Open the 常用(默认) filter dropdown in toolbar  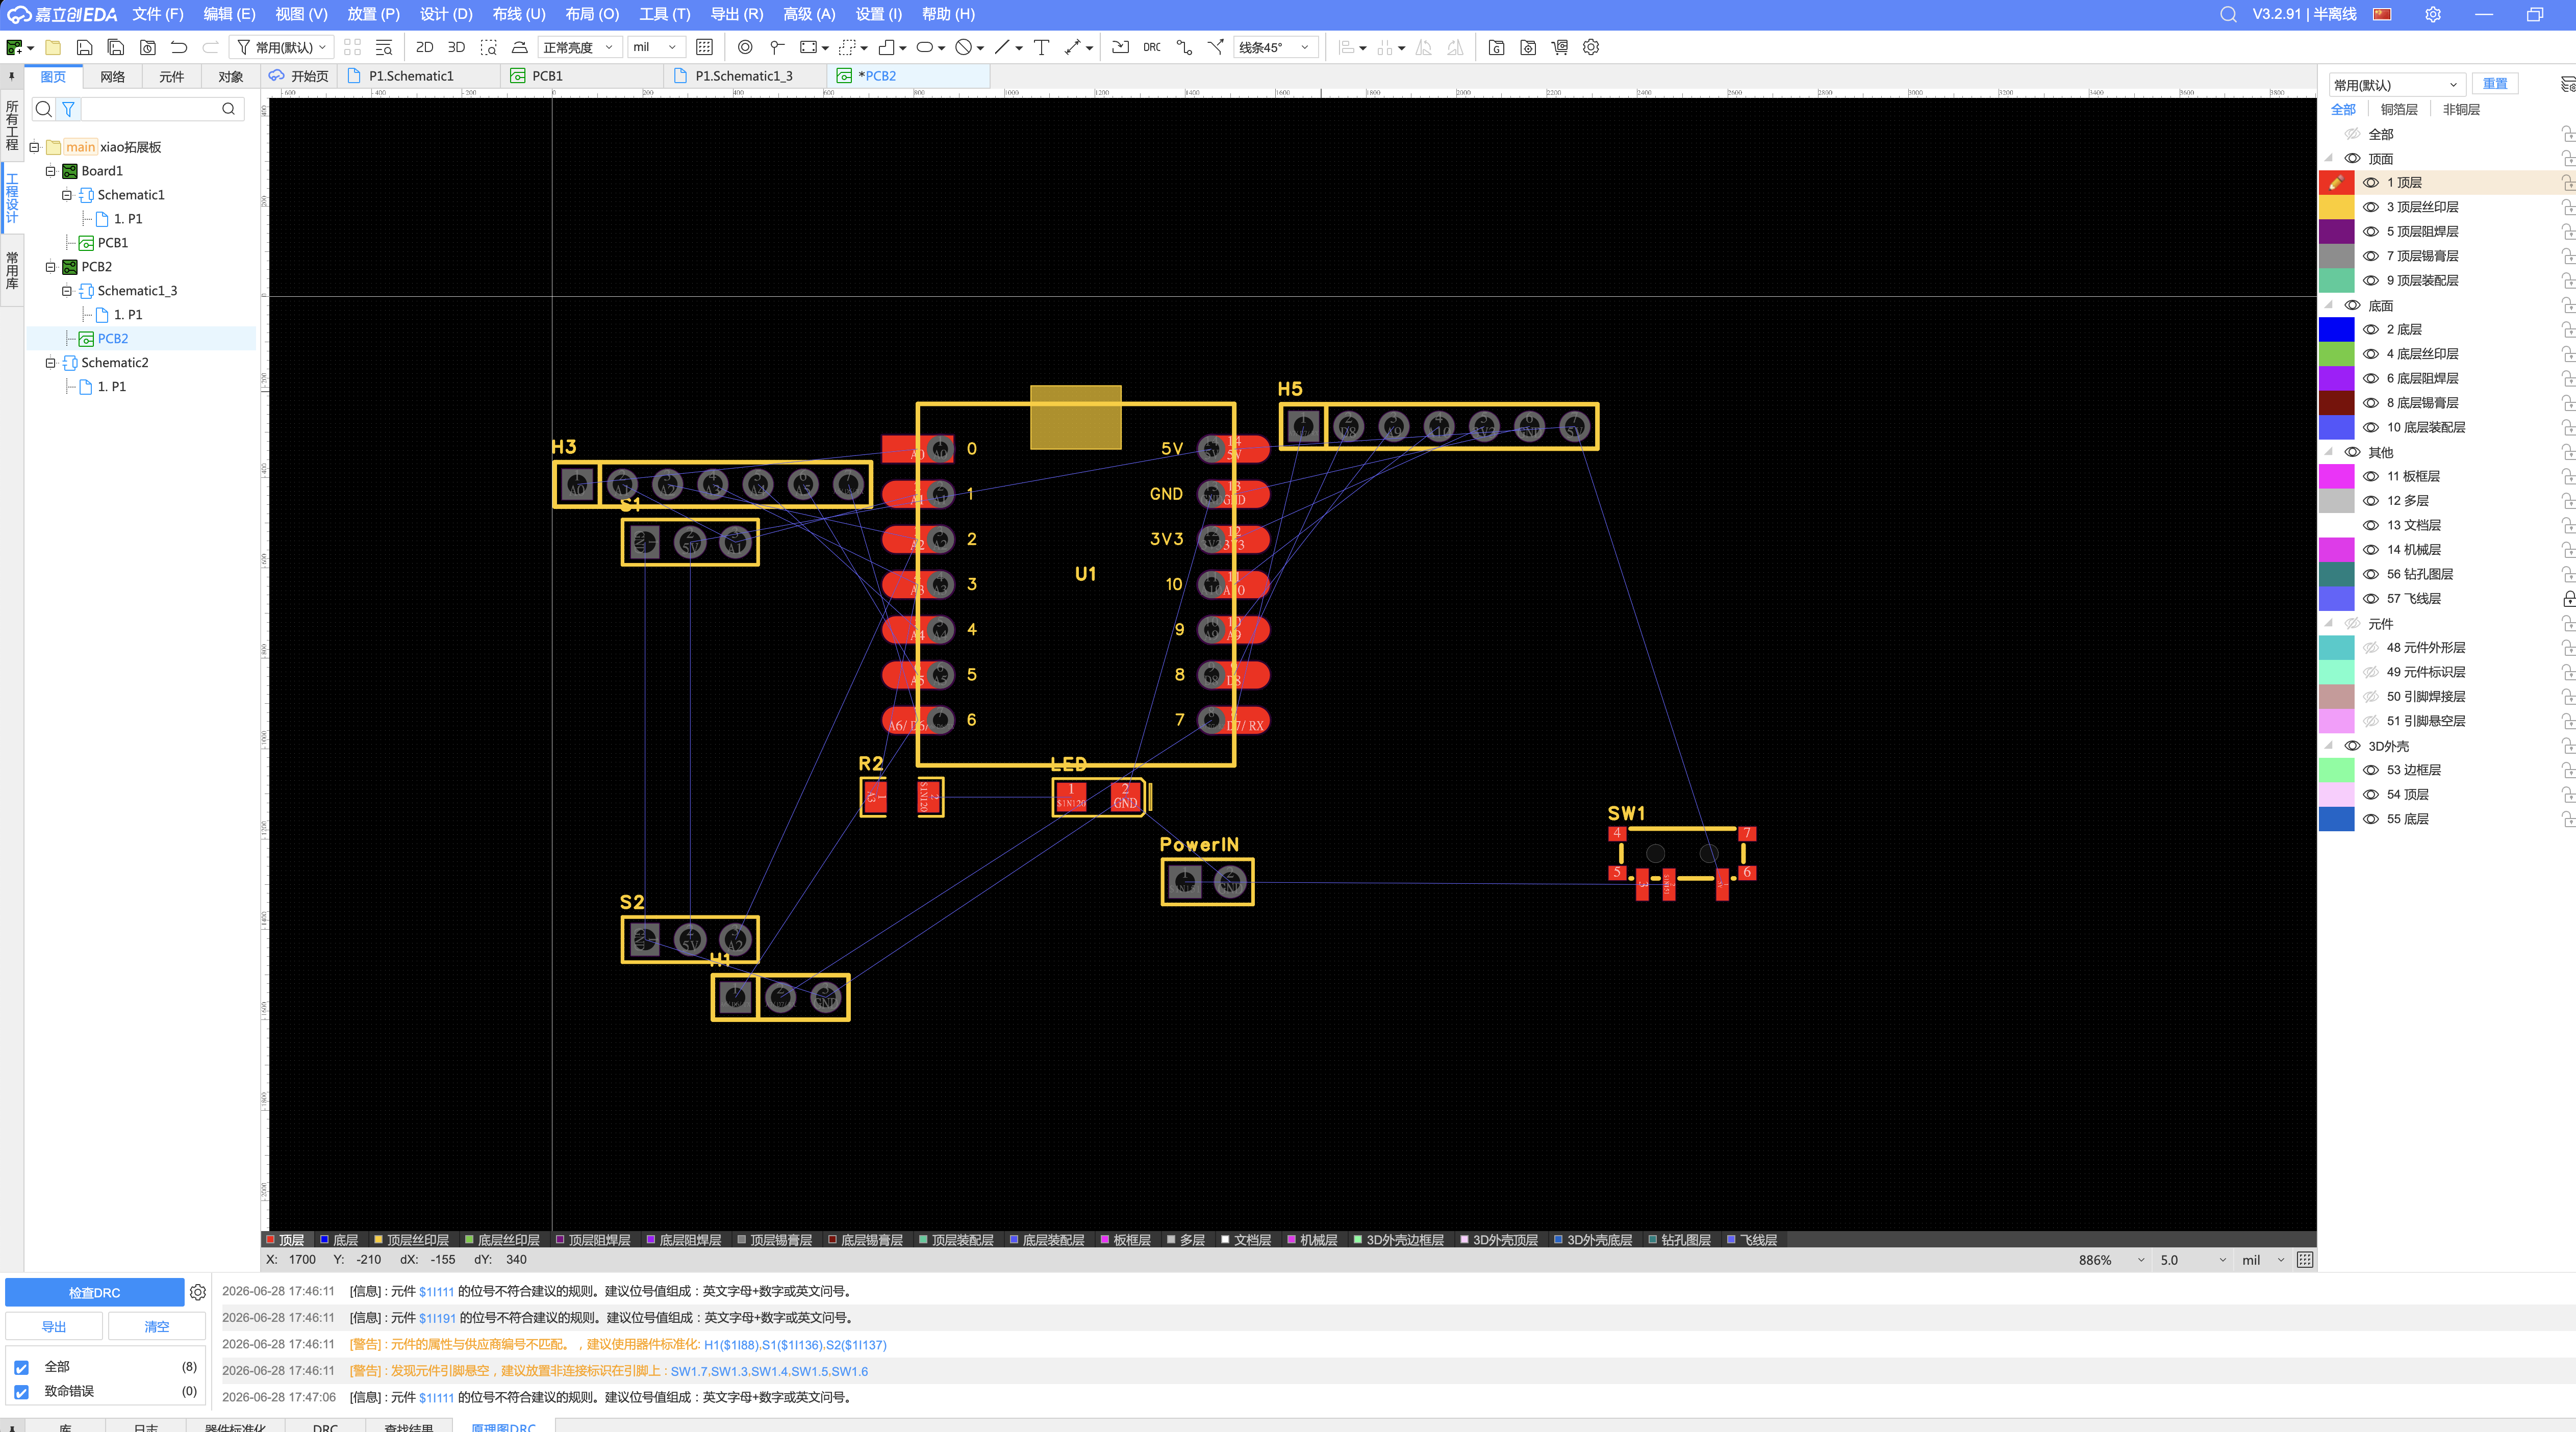283,47
